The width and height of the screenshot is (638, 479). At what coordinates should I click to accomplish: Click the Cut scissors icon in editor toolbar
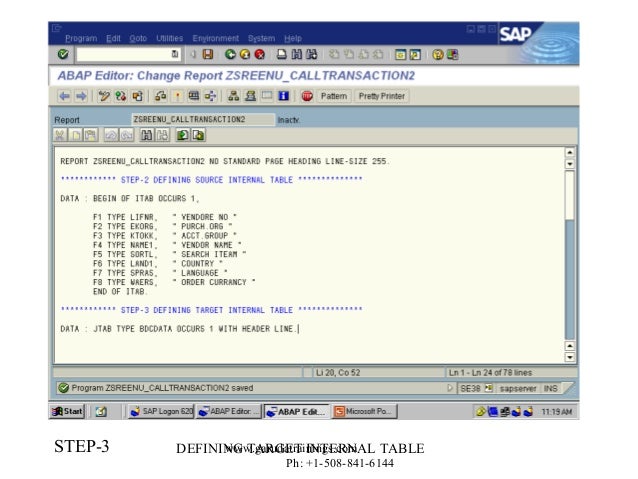tap(59, 135)
